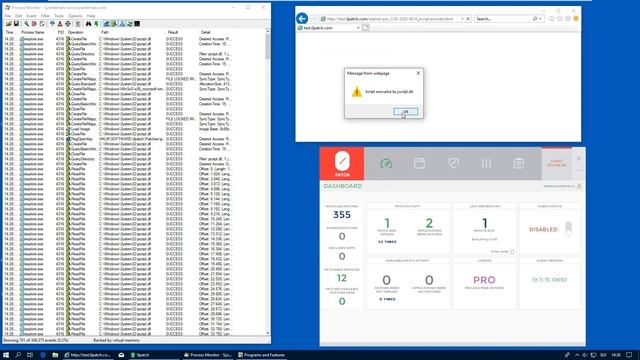Screen dimensions: 640x360
Task: Open the Tools menu in Process Monitor
Action: 59,16
